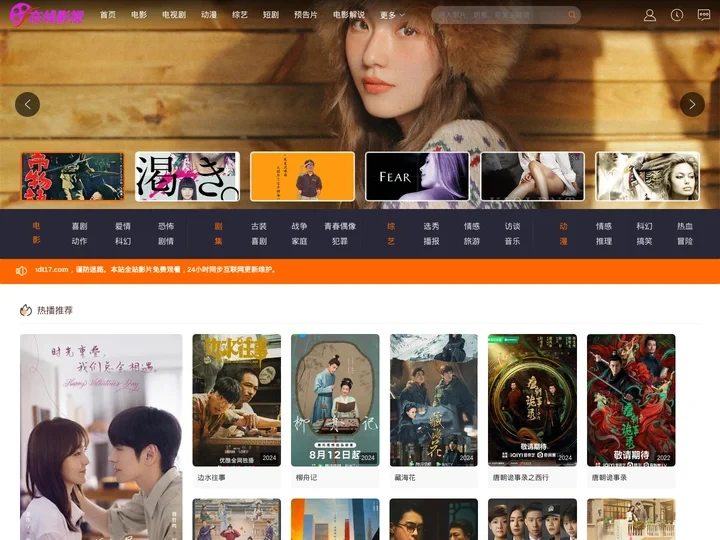This screenshot has height=540, width=720.
Task: Open the watch history clock icon
Action: tap(676, 15)
